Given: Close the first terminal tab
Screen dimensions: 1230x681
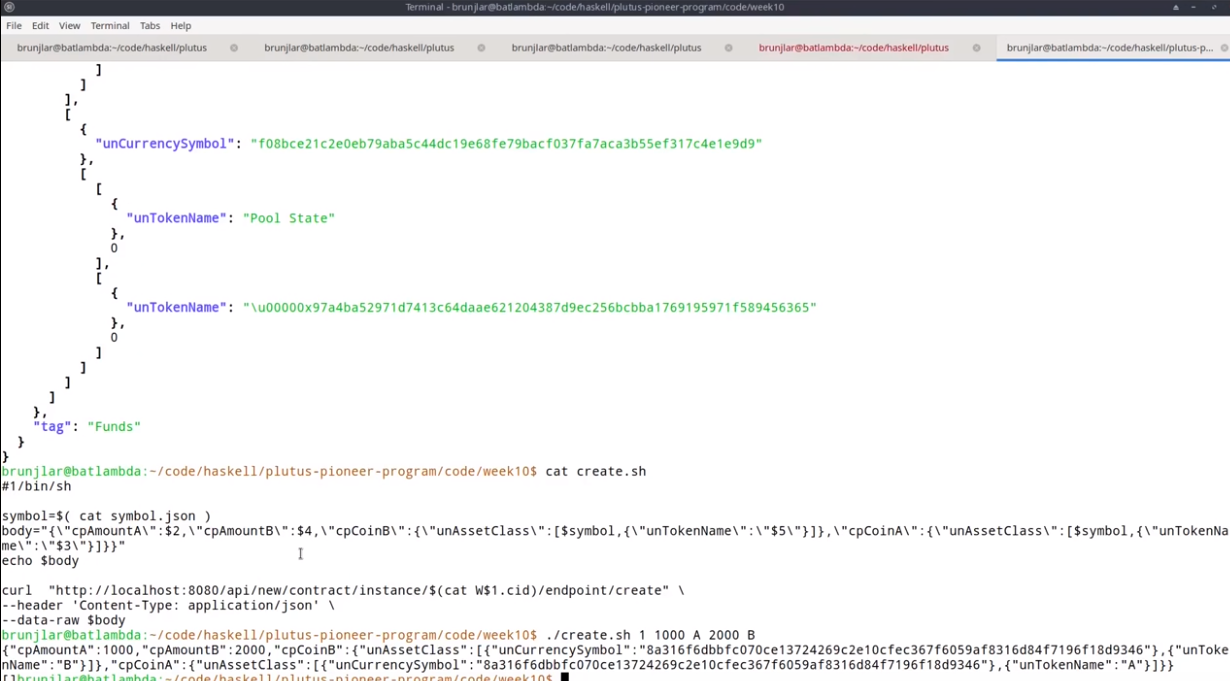Looking at the screenshot, I should pyautogui.click(x=234, y=48).
